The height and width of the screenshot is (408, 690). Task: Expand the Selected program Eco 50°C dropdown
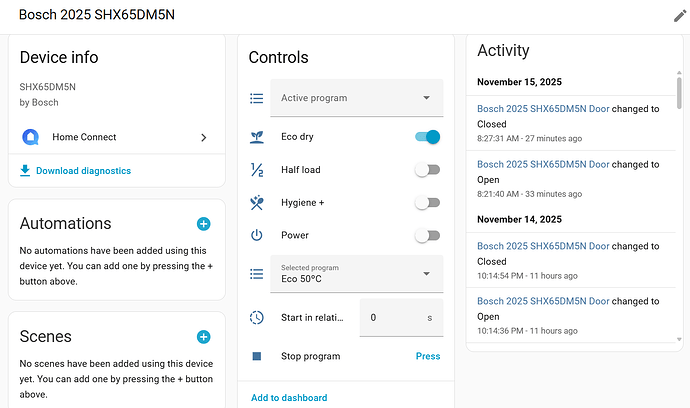[x=355, y=274]
